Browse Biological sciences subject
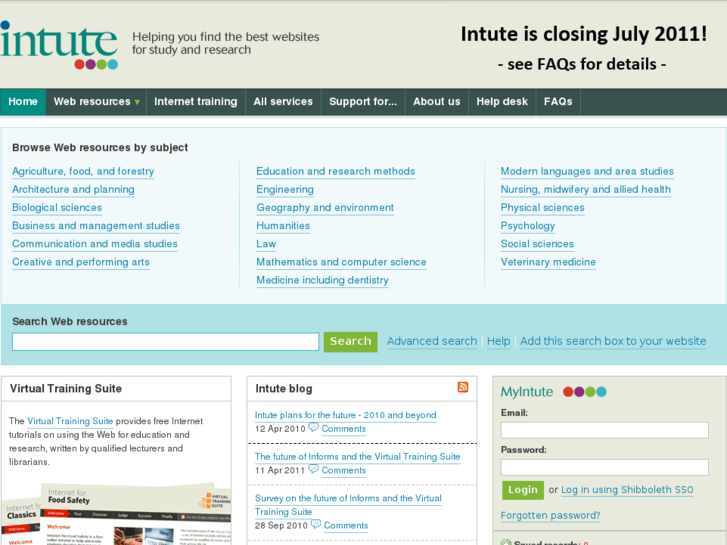727x545 pixels. [57, 207]
